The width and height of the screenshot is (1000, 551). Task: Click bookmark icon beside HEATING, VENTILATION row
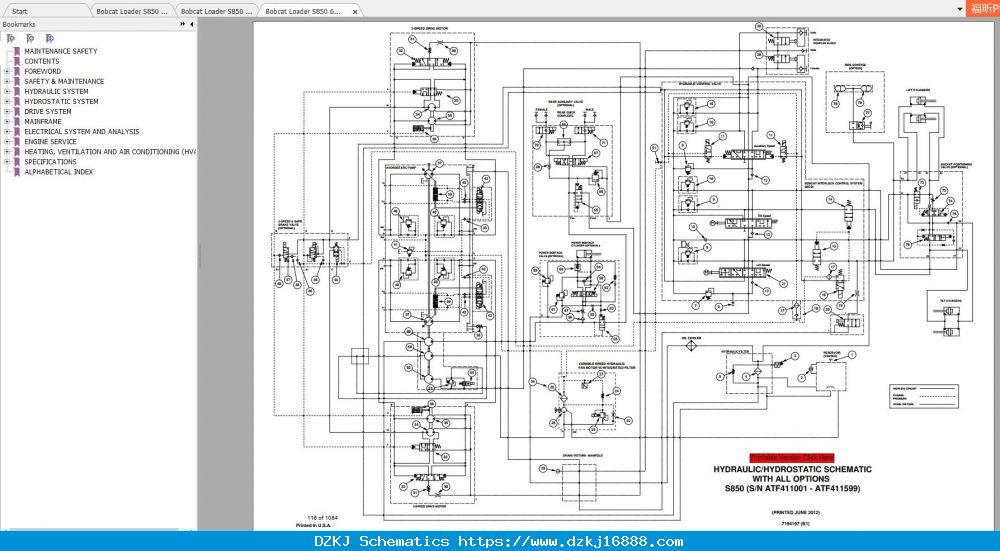pos(17,152)
